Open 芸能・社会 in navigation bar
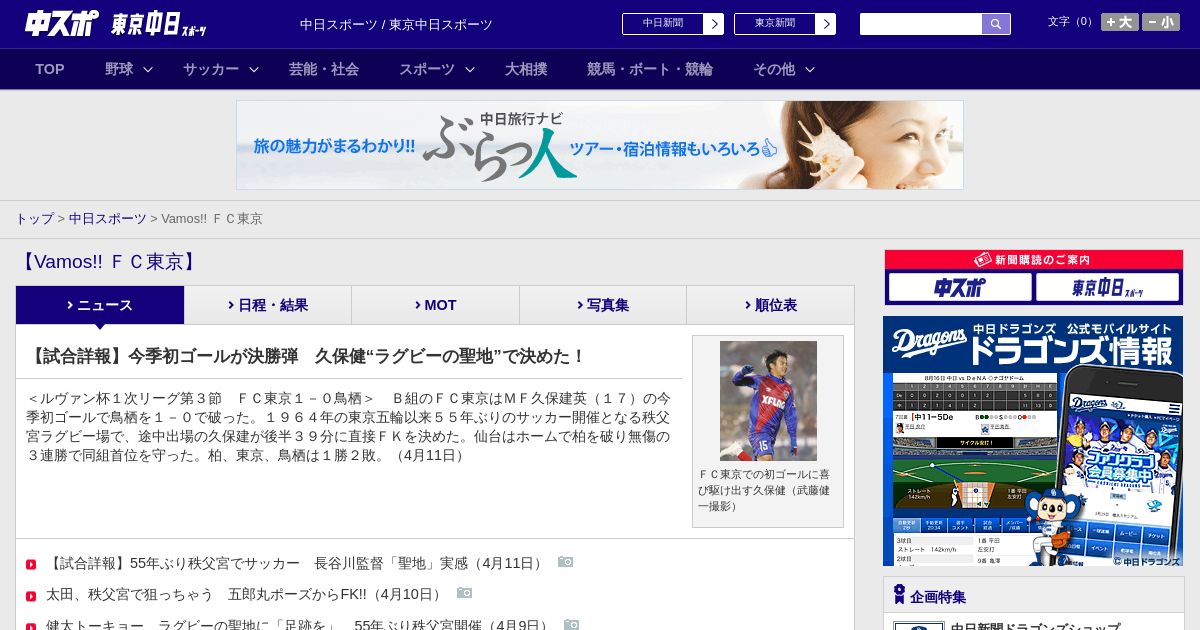Screen dimensions: 1200x630 point(324,69)
